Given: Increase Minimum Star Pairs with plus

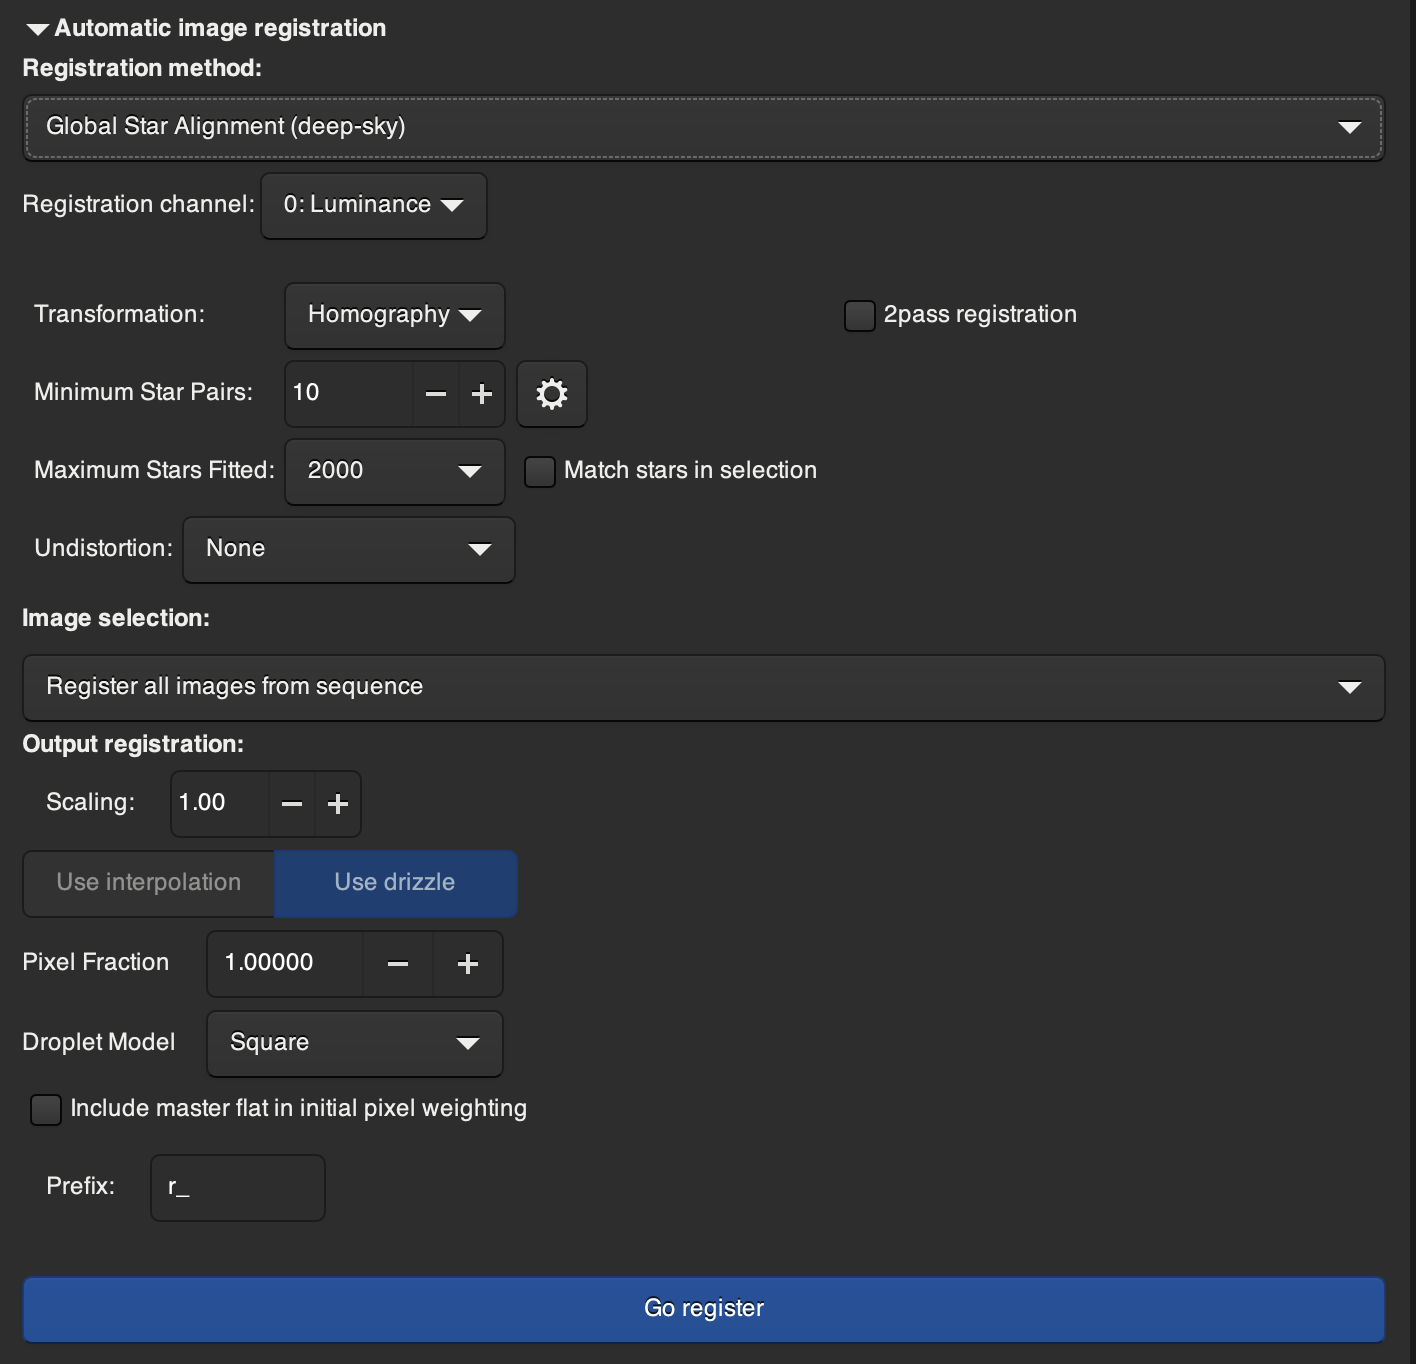Looking at the screenshot, I should pyautogui.click(x=482, y=394).
